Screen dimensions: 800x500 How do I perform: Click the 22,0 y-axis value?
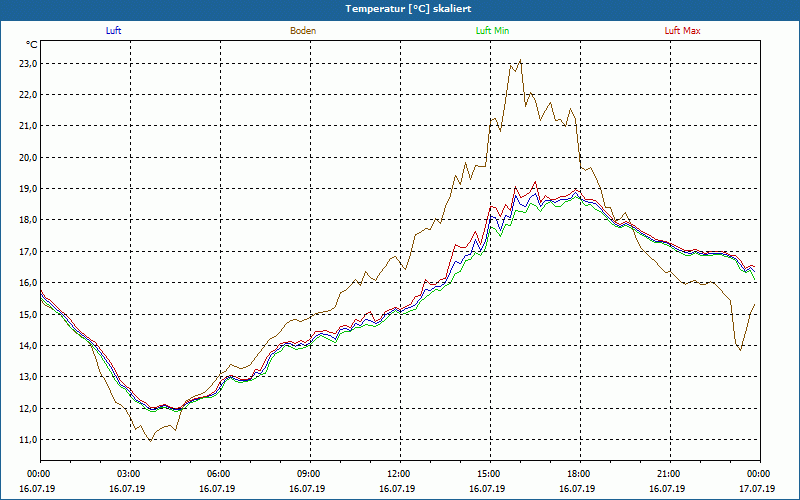pyautogui.click(x=28, y=95)
